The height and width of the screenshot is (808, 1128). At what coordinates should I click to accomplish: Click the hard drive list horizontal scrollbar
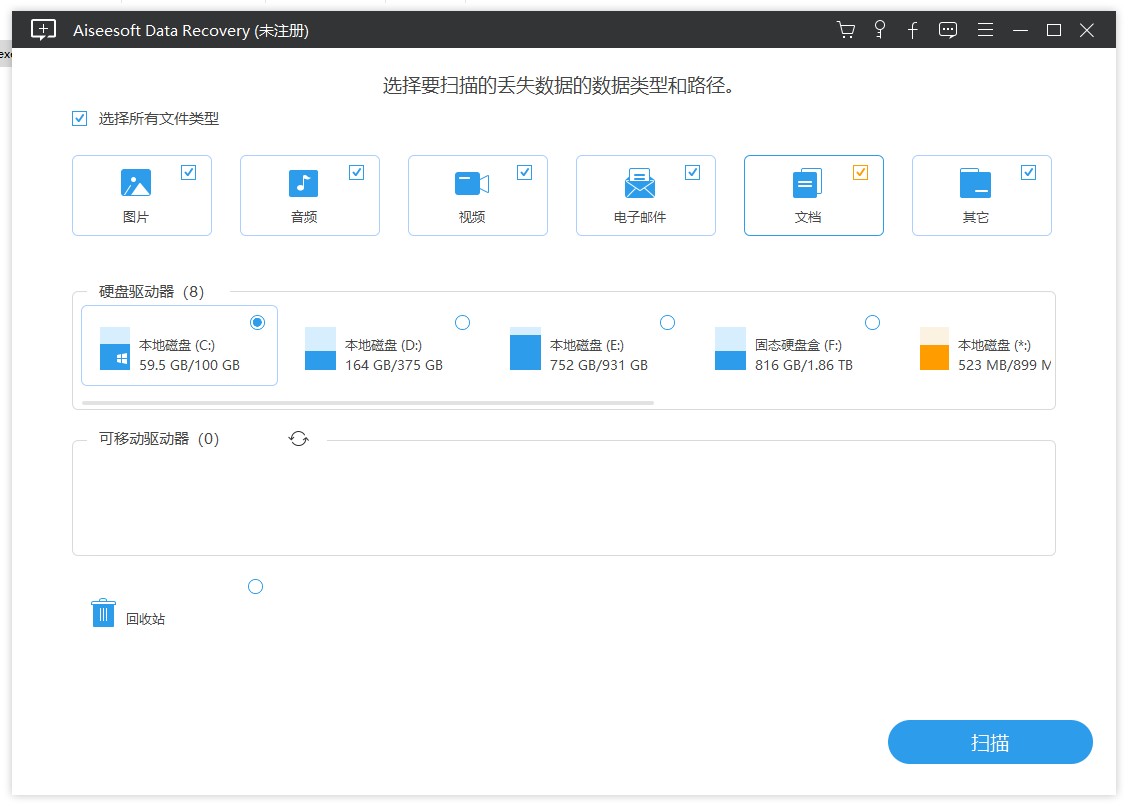click(368, 403)
